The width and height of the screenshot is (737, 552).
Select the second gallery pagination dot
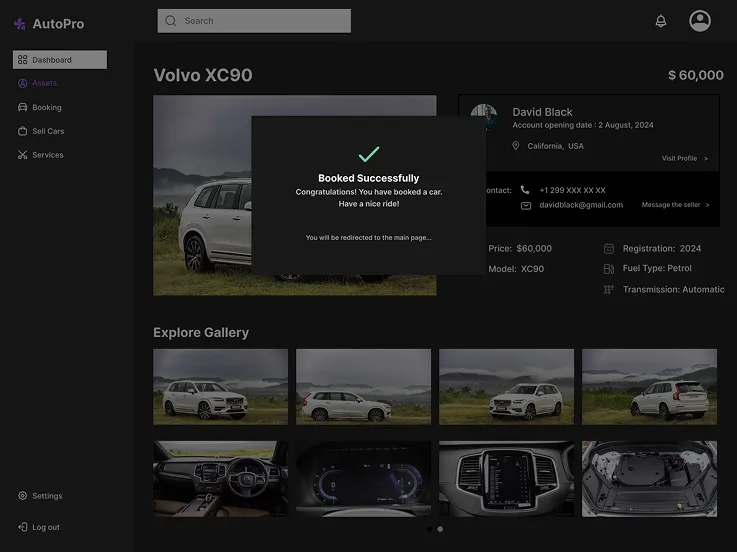coord(440,529)
